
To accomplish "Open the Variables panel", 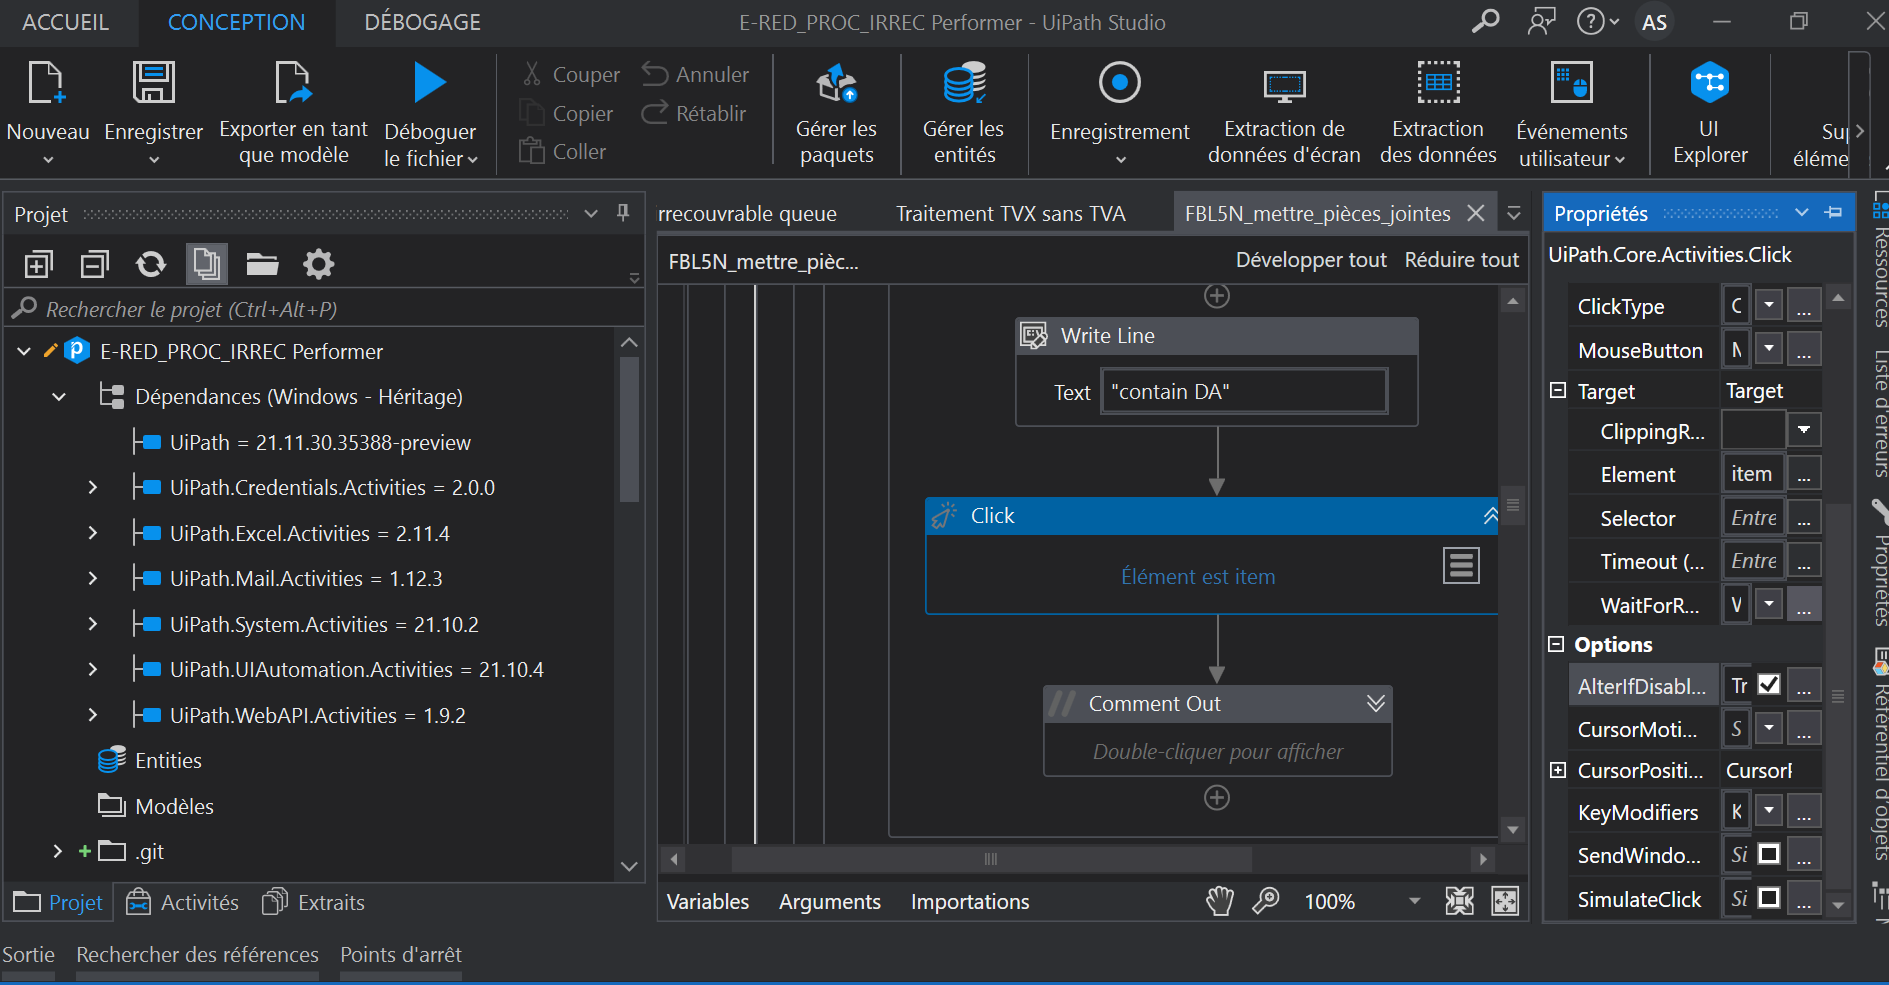I will [708, 902].
